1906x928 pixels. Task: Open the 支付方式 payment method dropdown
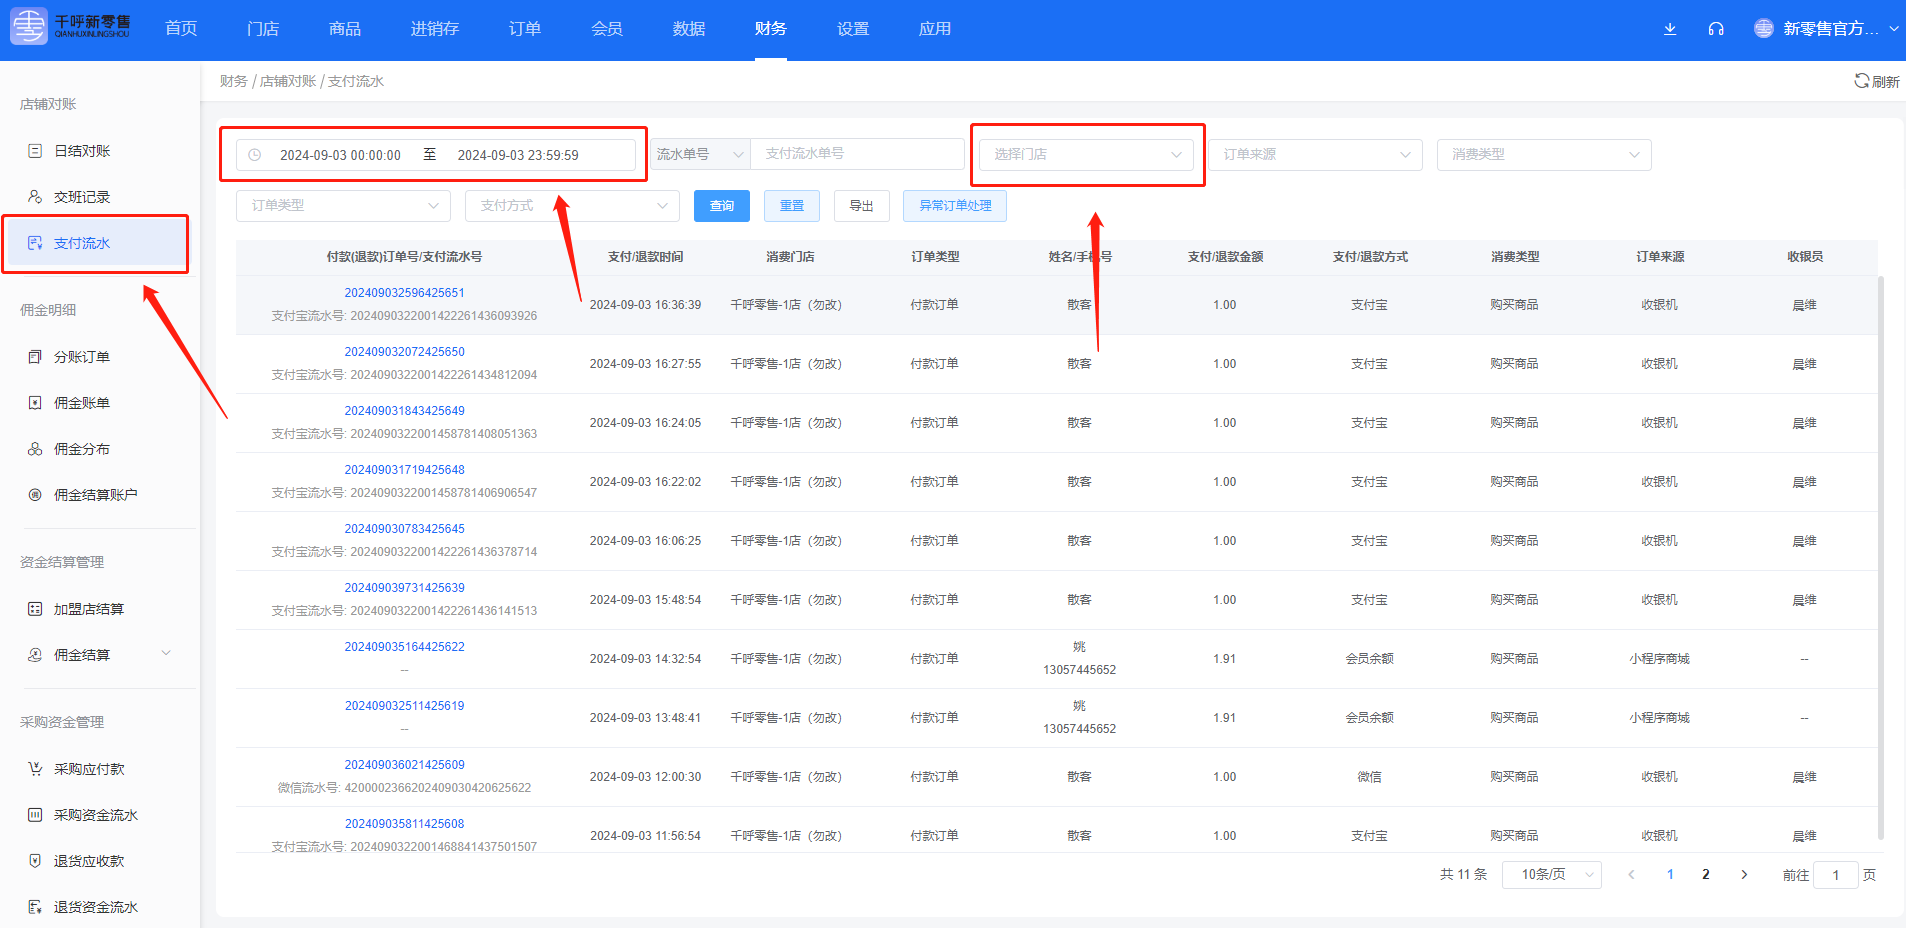tap(572, 206)
